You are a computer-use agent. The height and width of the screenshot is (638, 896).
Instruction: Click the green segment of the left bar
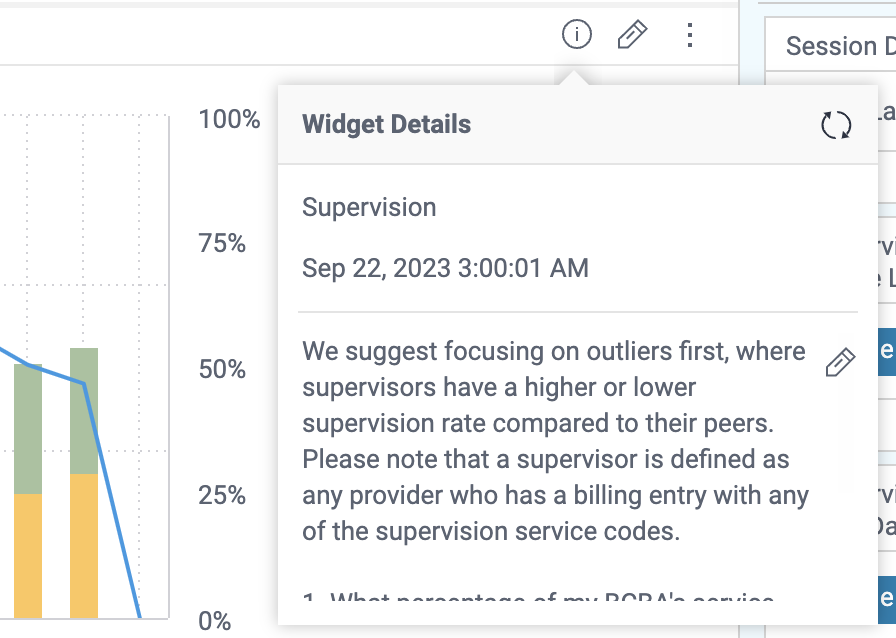28,430
